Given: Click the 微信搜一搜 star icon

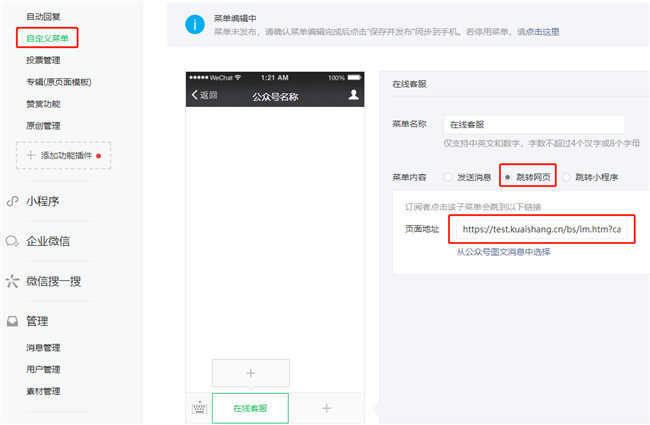Looking at the screenshot, I should 13,281.
